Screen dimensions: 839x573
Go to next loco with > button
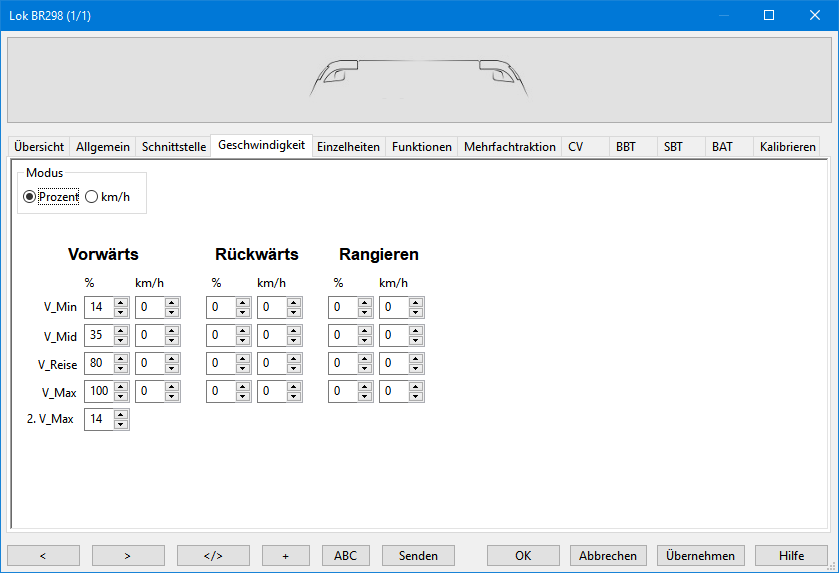tap(128, 556)
